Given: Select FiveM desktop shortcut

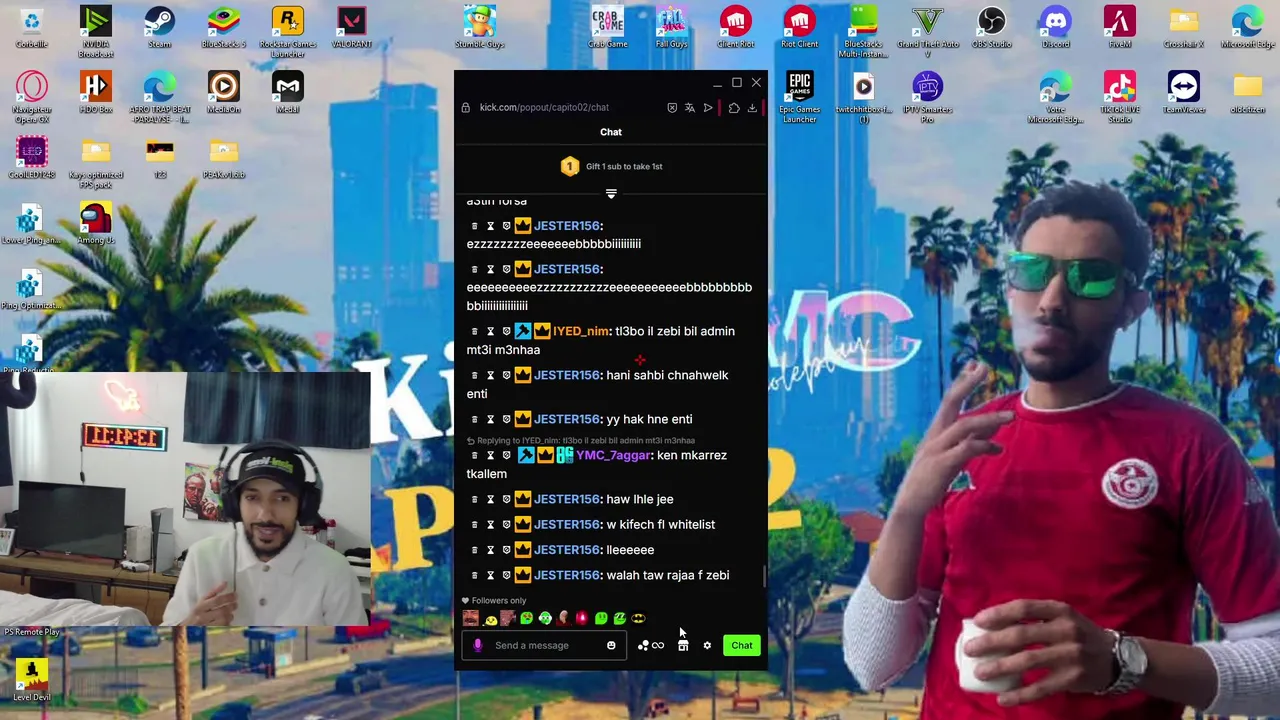Looking at the screenshot, I should [x=1119, y=27].
